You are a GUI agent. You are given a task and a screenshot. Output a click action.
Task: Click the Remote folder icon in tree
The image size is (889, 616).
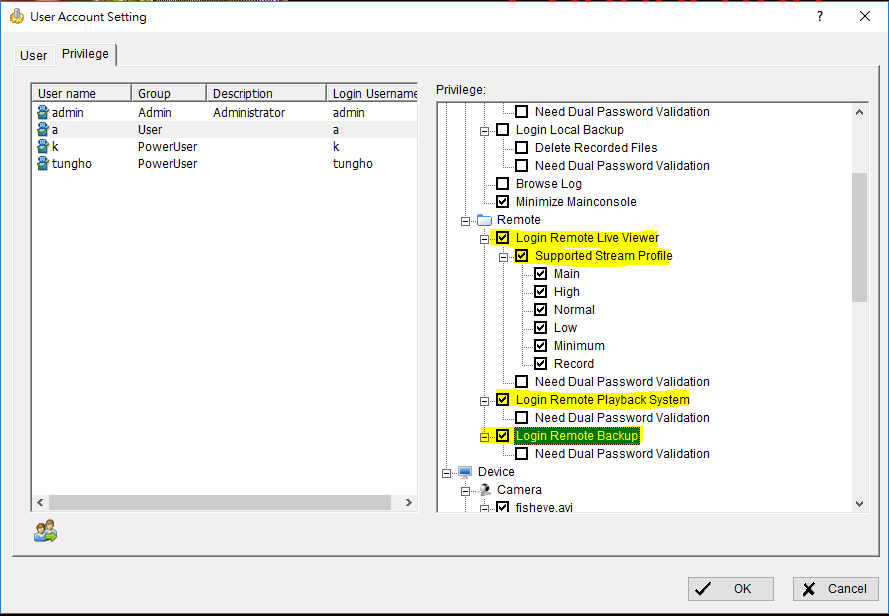[x=485, y=220]
